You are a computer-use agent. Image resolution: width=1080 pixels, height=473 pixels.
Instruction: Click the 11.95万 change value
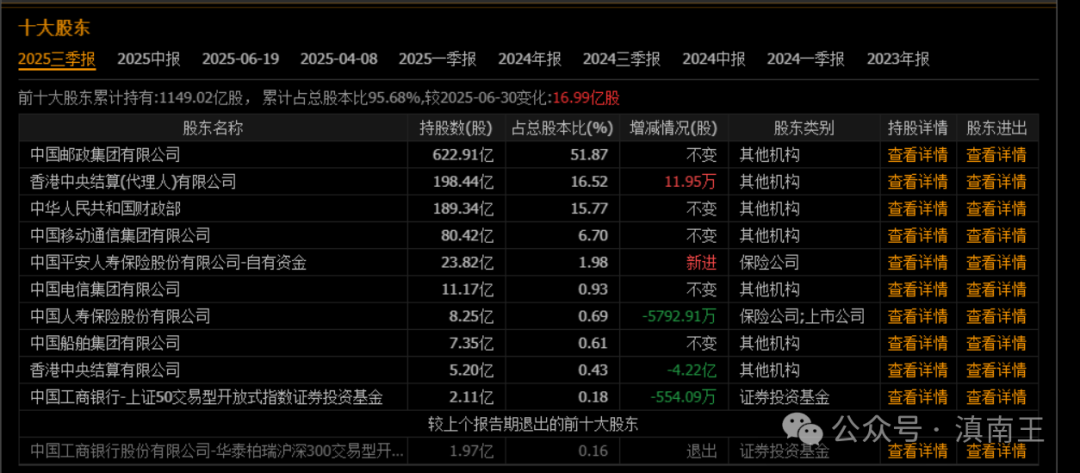[x=691, y=182]
